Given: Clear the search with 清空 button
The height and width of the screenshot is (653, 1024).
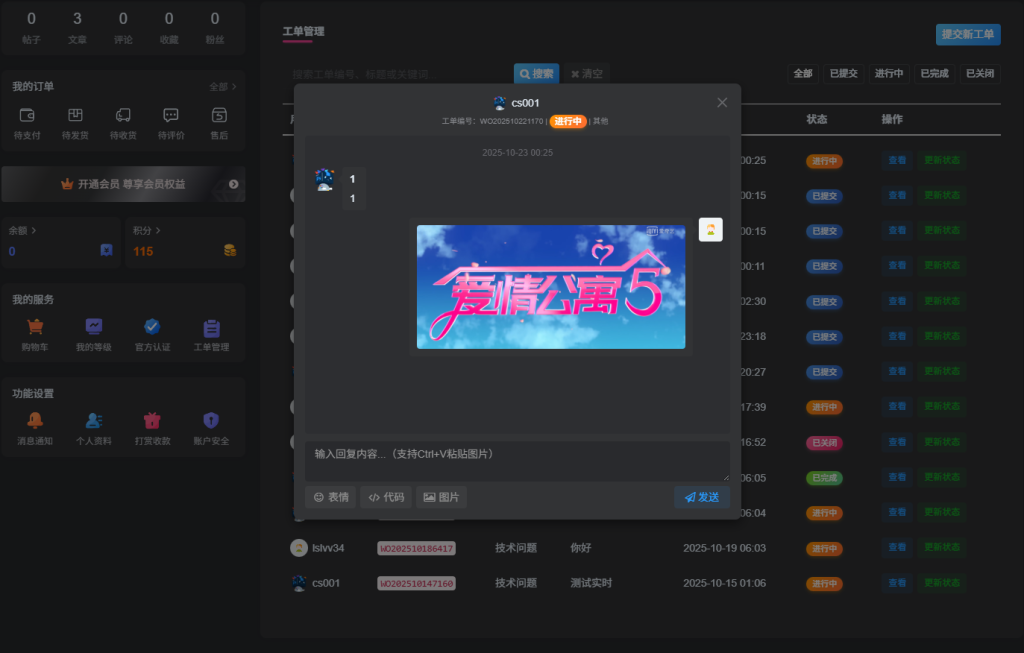Looking at the screenshot, I should 586,74.
